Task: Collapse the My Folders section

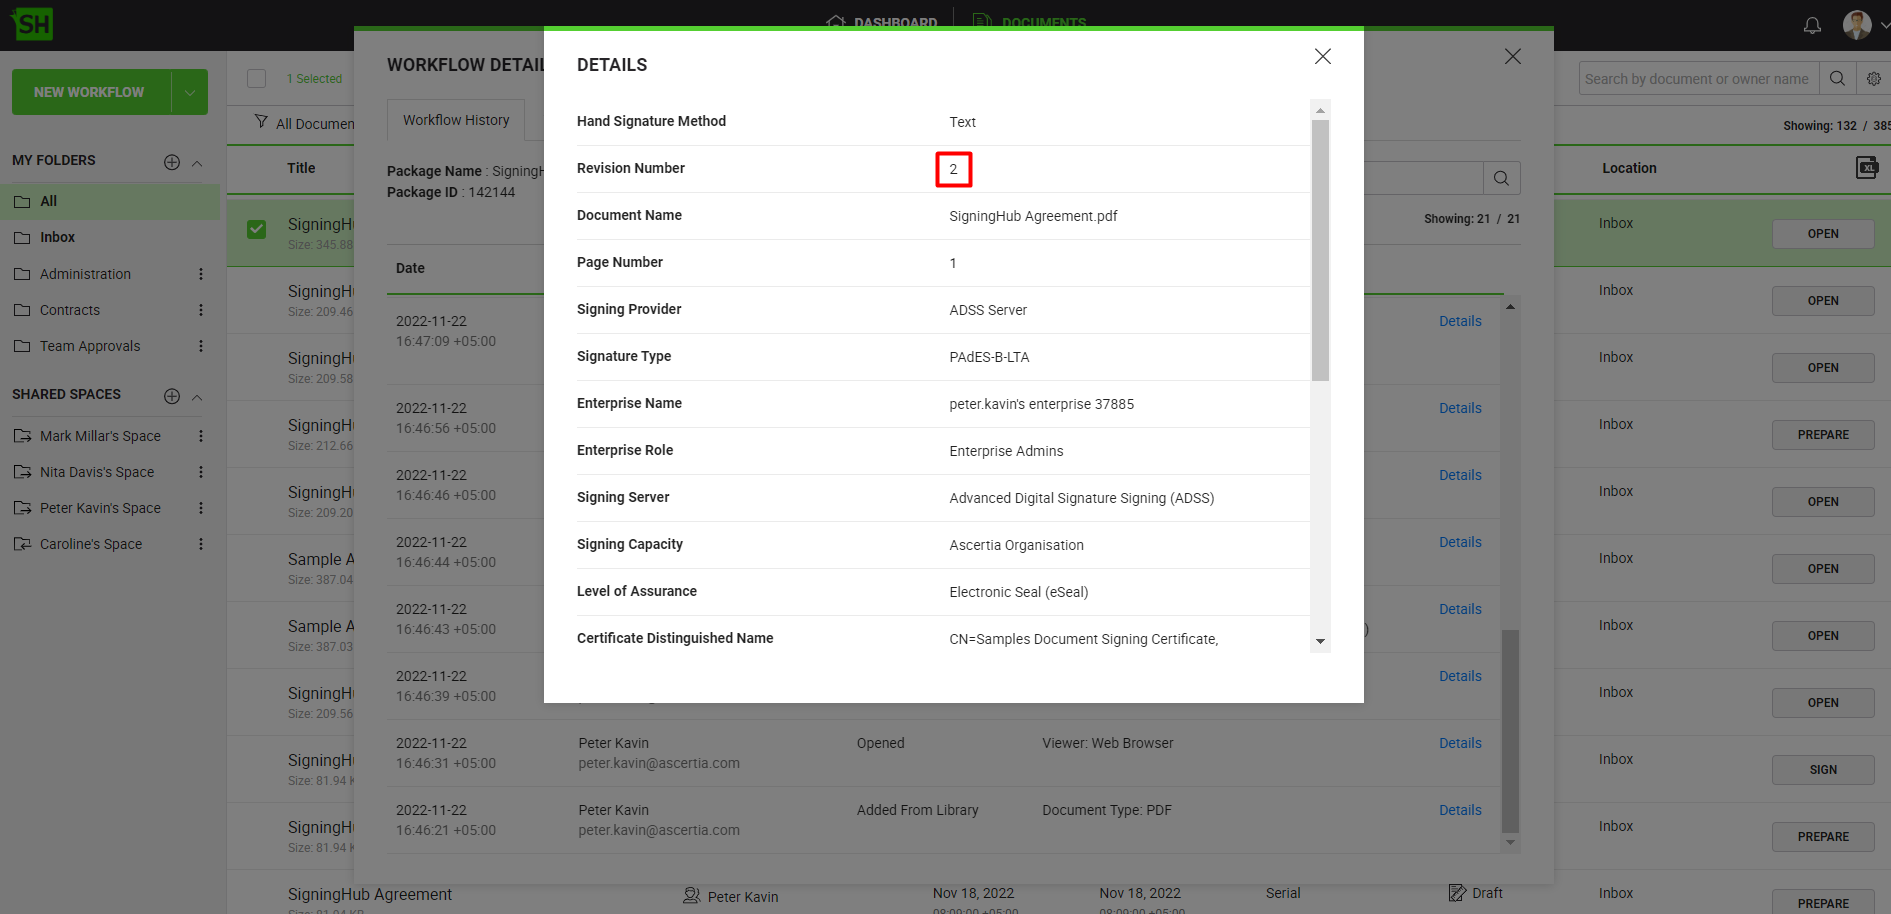Action: point(197,162)
